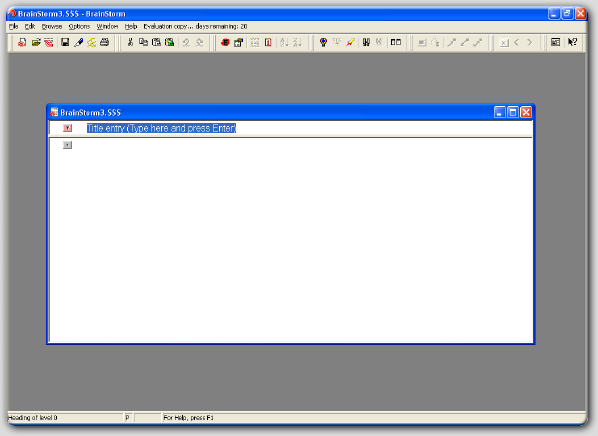Screen dimensions: 598x436
Task: Click the red numbered page icon
Action: (268, 42)
